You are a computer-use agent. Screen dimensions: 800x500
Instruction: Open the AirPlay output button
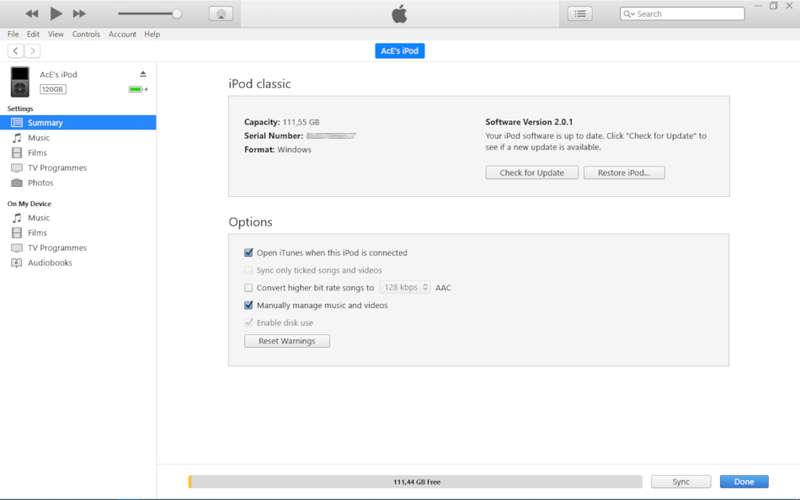[221, 14]
